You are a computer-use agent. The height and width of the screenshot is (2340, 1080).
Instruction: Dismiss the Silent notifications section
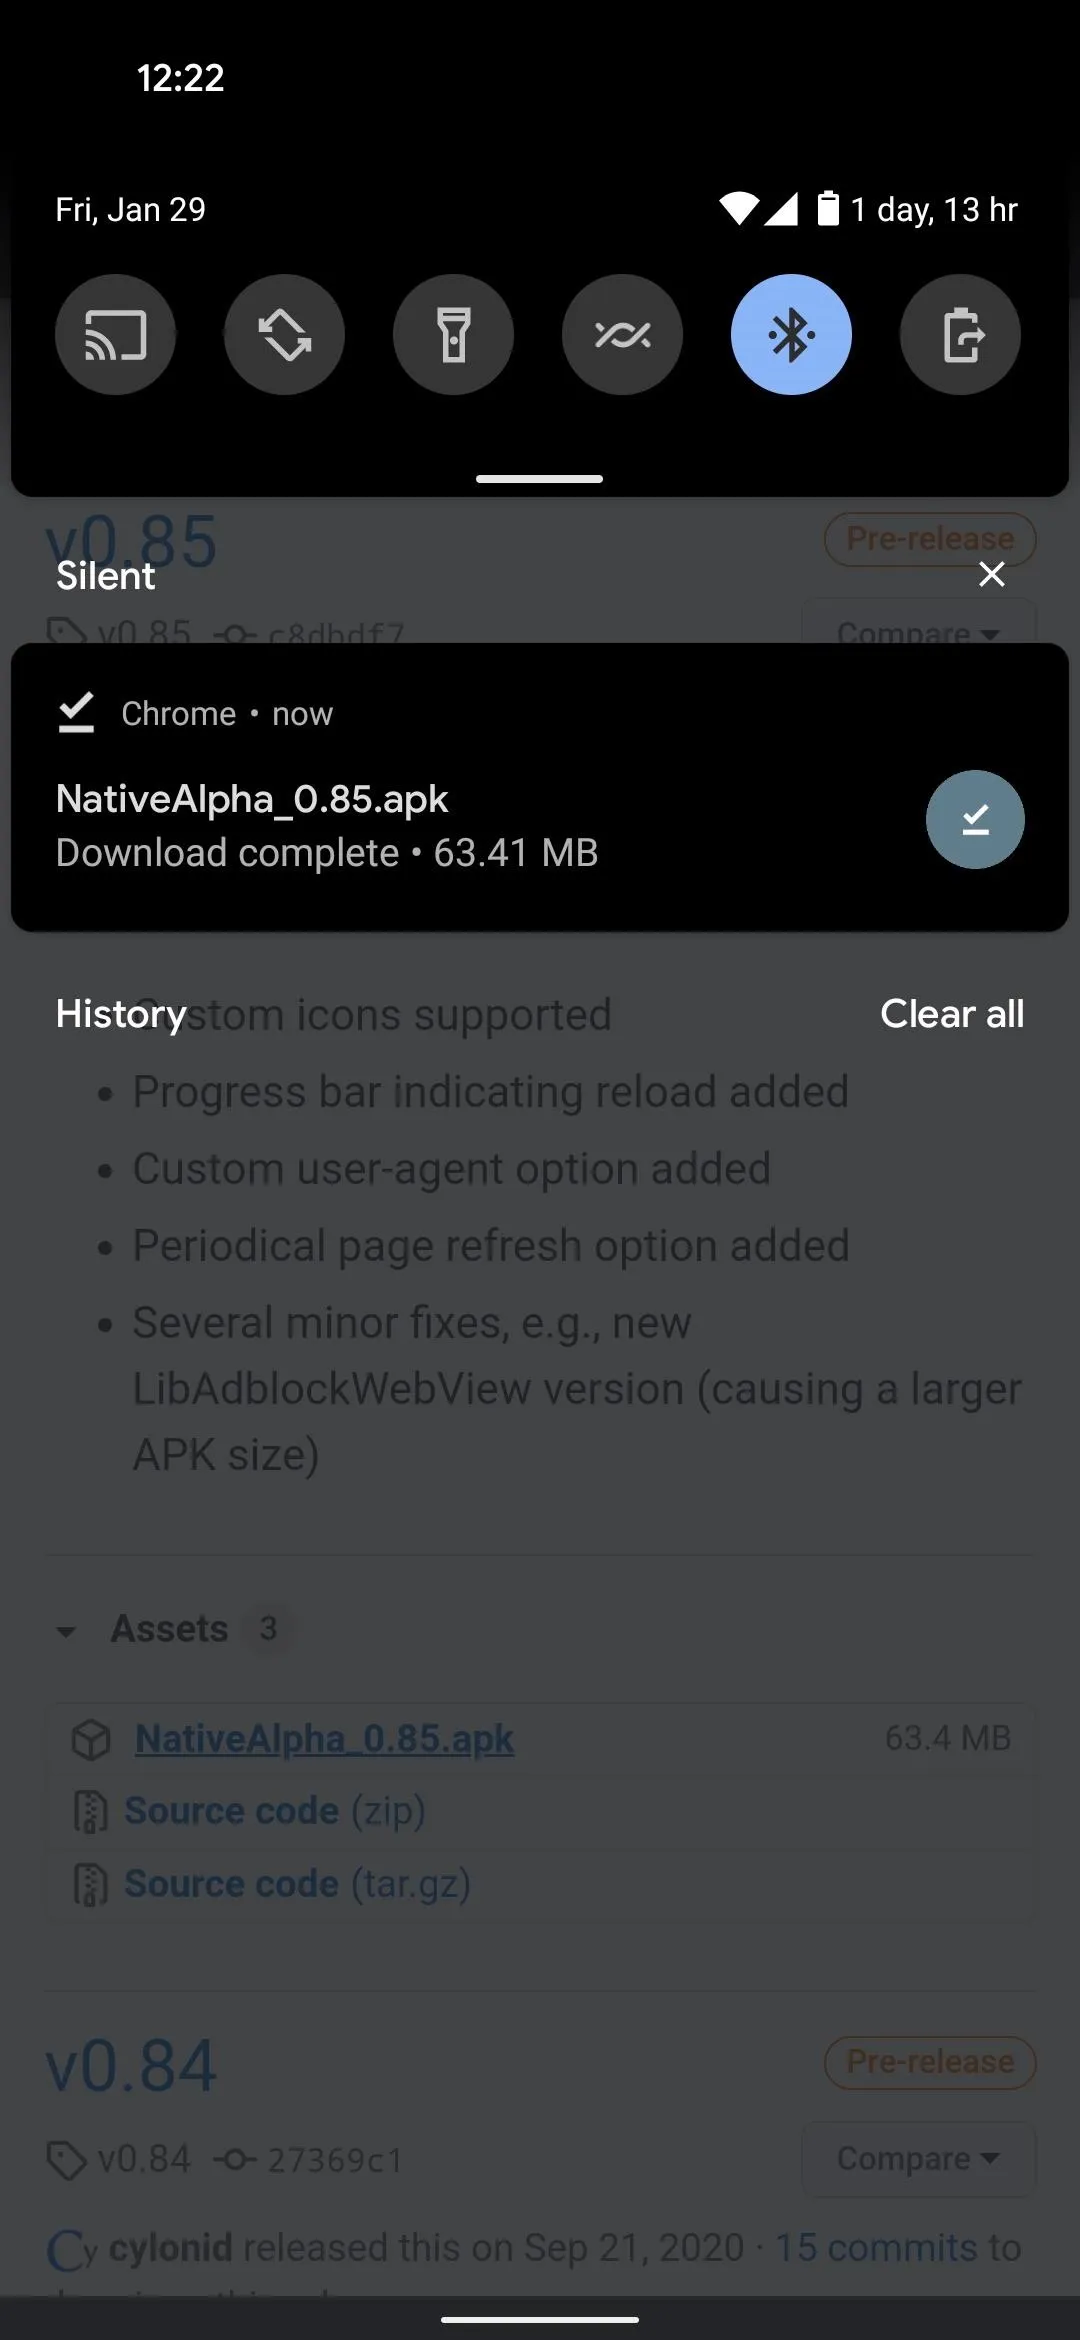click(x=991, y=574)
